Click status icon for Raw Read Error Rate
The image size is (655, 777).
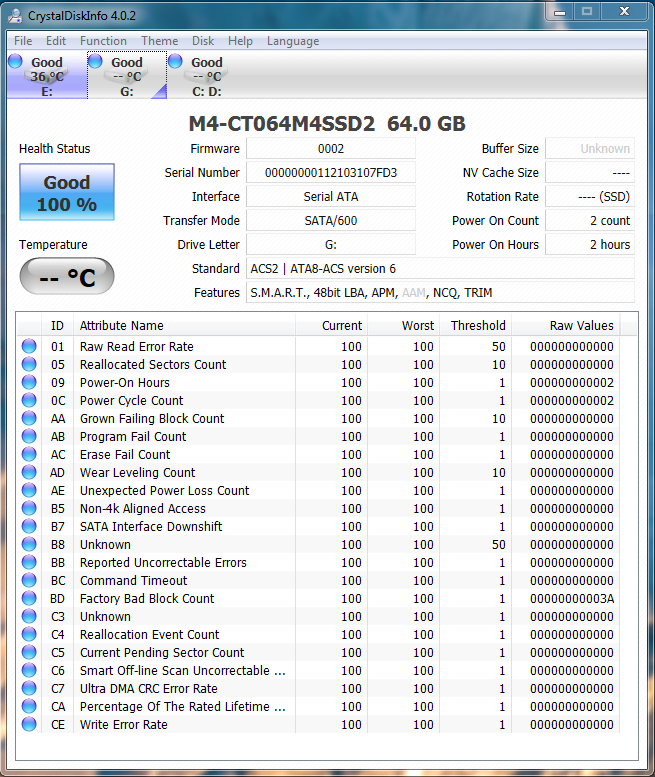(x=29, y=346)
